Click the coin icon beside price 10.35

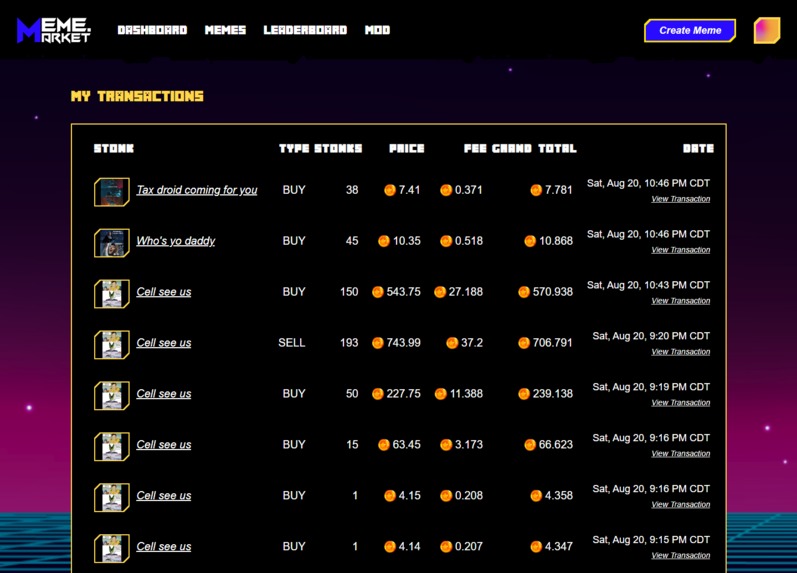coord(384,241)
